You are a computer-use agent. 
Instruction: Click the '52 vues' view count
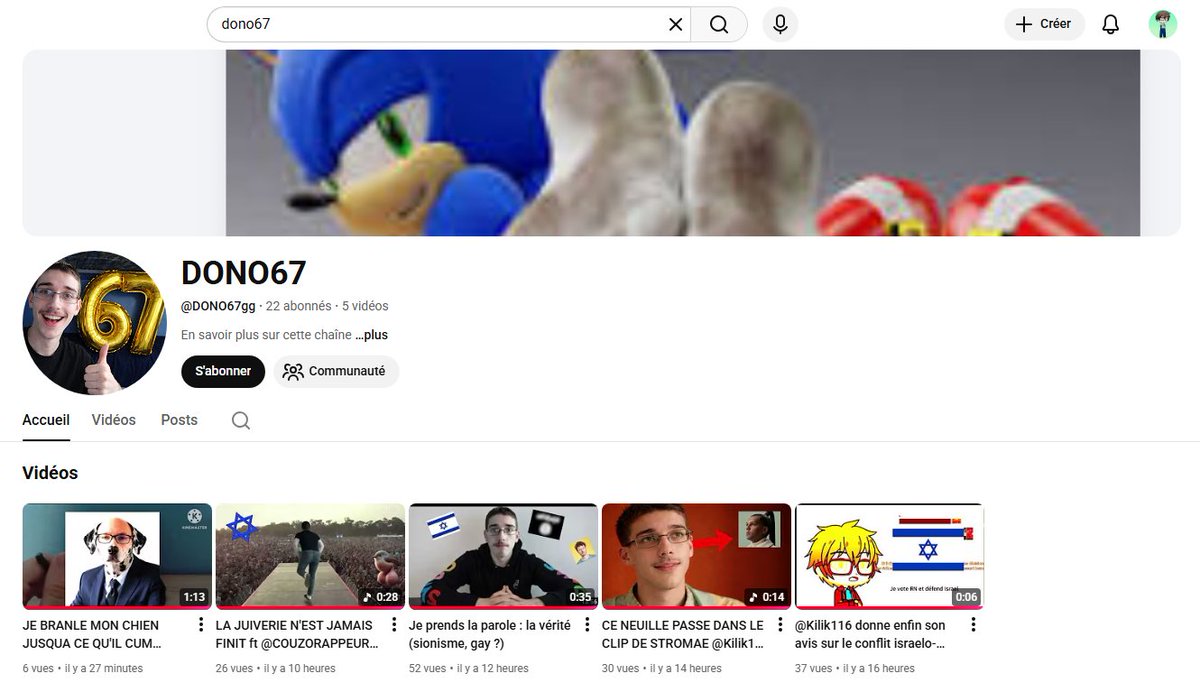coord(428,668)
